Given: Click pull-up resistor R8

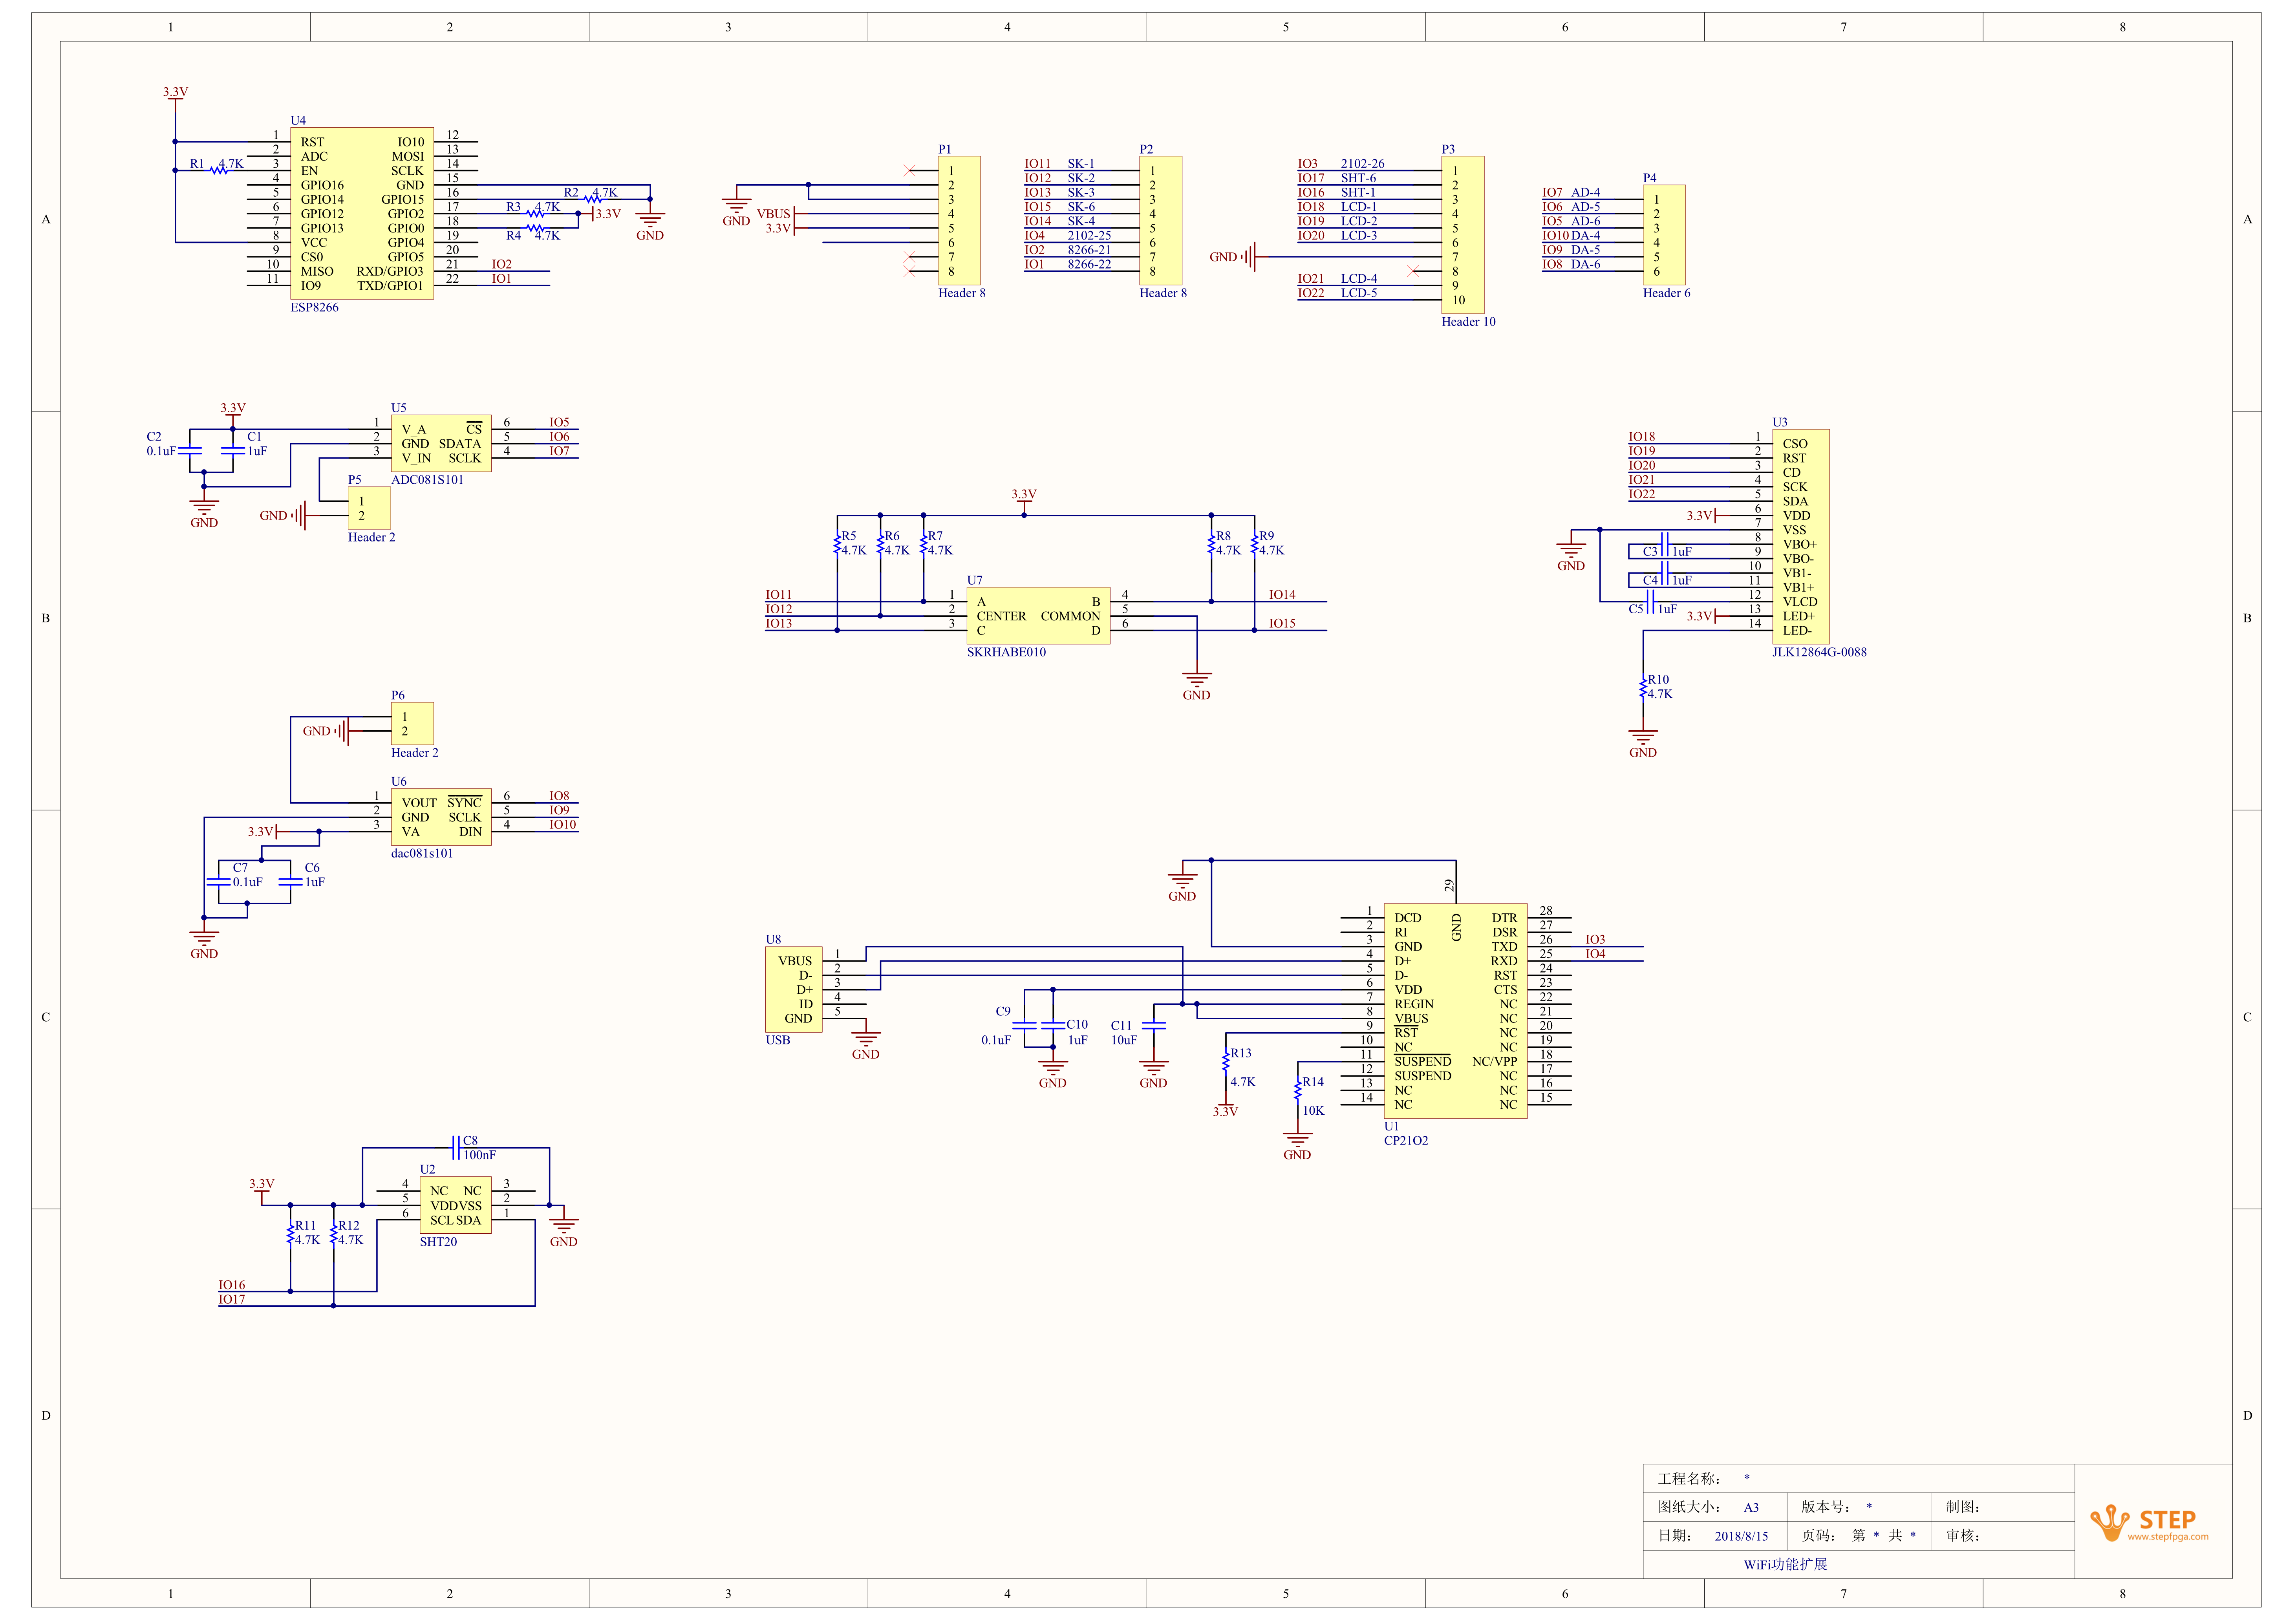Looking at the screenshot, I should coord(1211,544).
